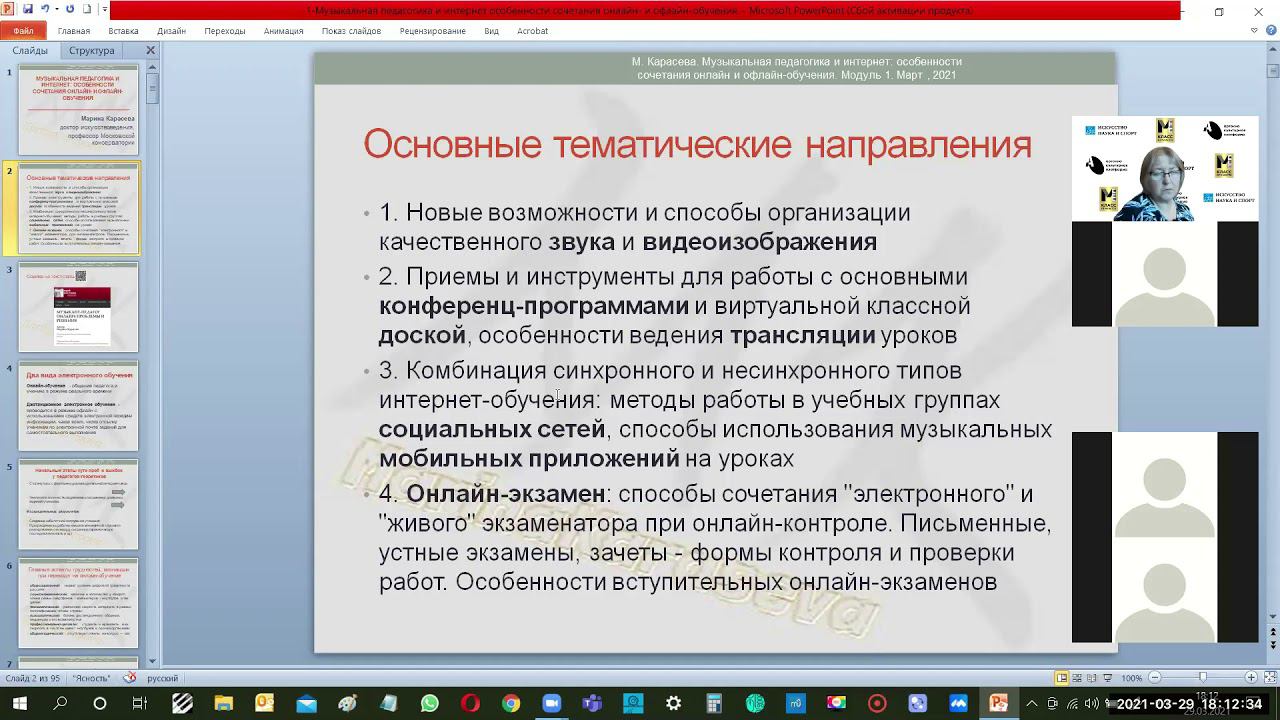Click the PowerPoint application icon in title bar

click(8, 10)
